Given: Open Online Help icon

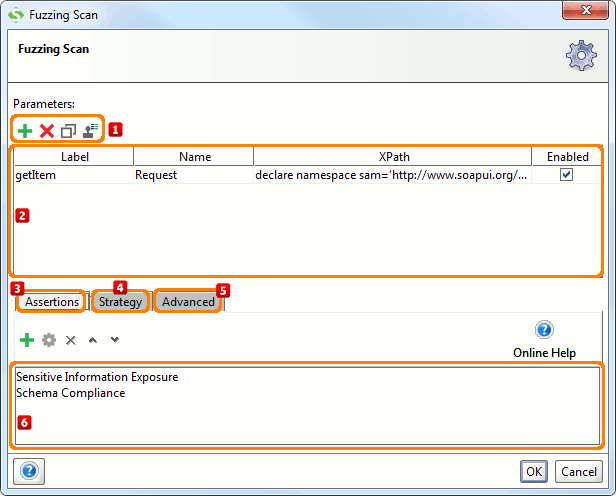Looking at the screenshot, I should 544,329.
